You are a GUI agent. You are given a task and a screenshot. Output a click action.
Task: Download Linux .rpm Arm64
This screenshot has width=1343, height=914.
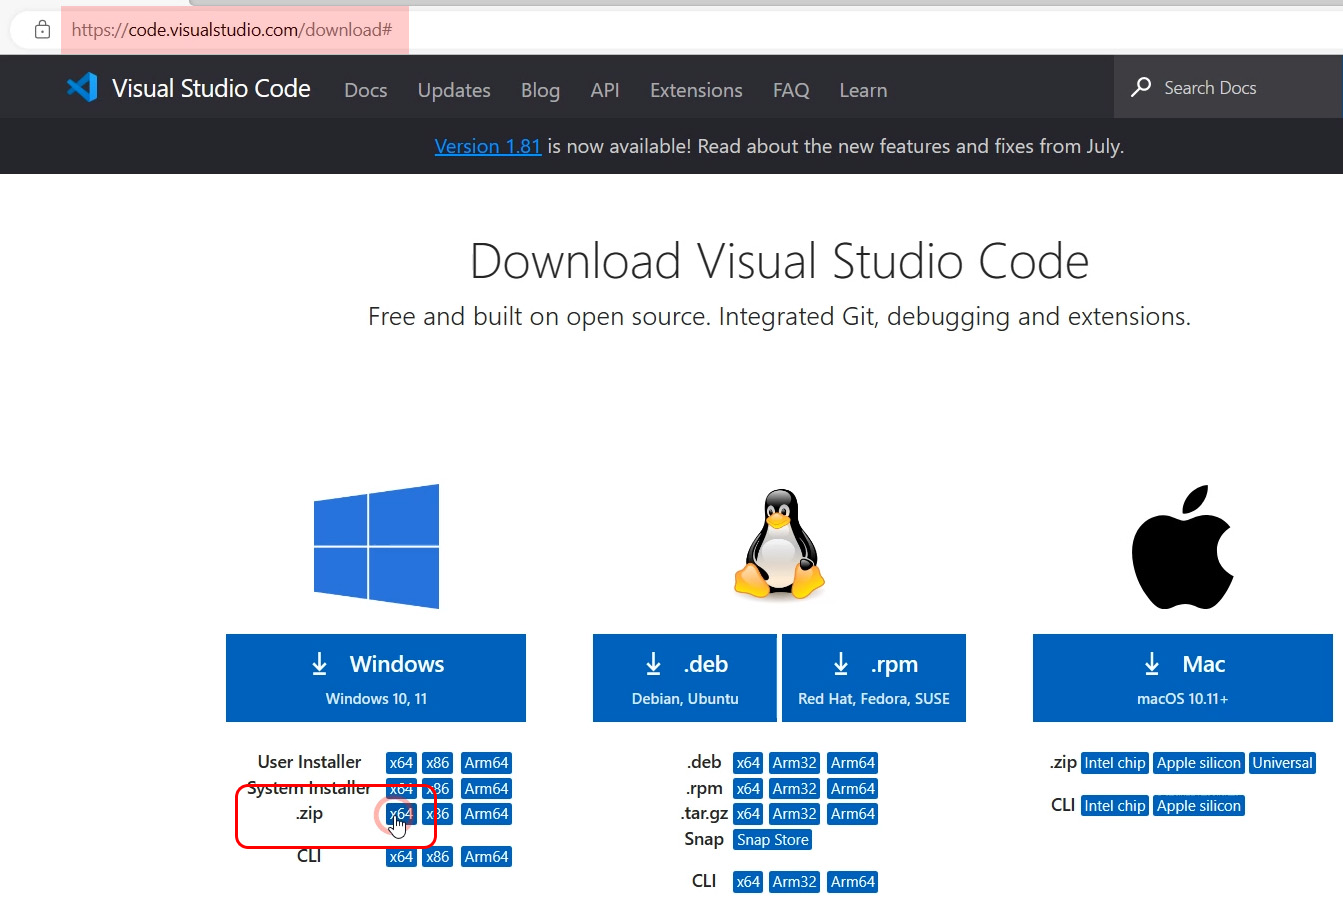[853, 789]
